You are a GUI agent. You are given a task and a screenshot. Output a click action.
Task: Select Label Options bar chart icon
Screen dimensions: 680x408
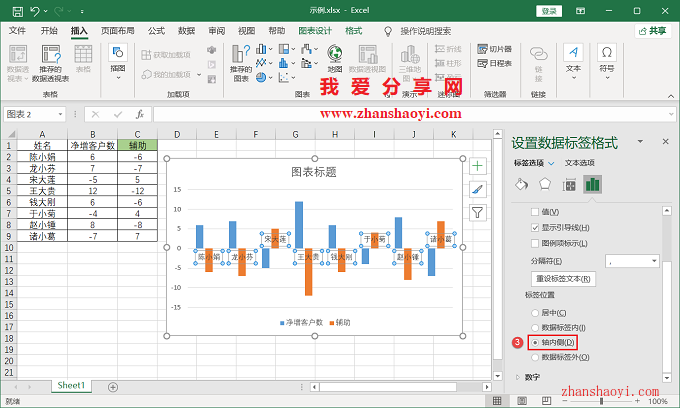[592, 185]
